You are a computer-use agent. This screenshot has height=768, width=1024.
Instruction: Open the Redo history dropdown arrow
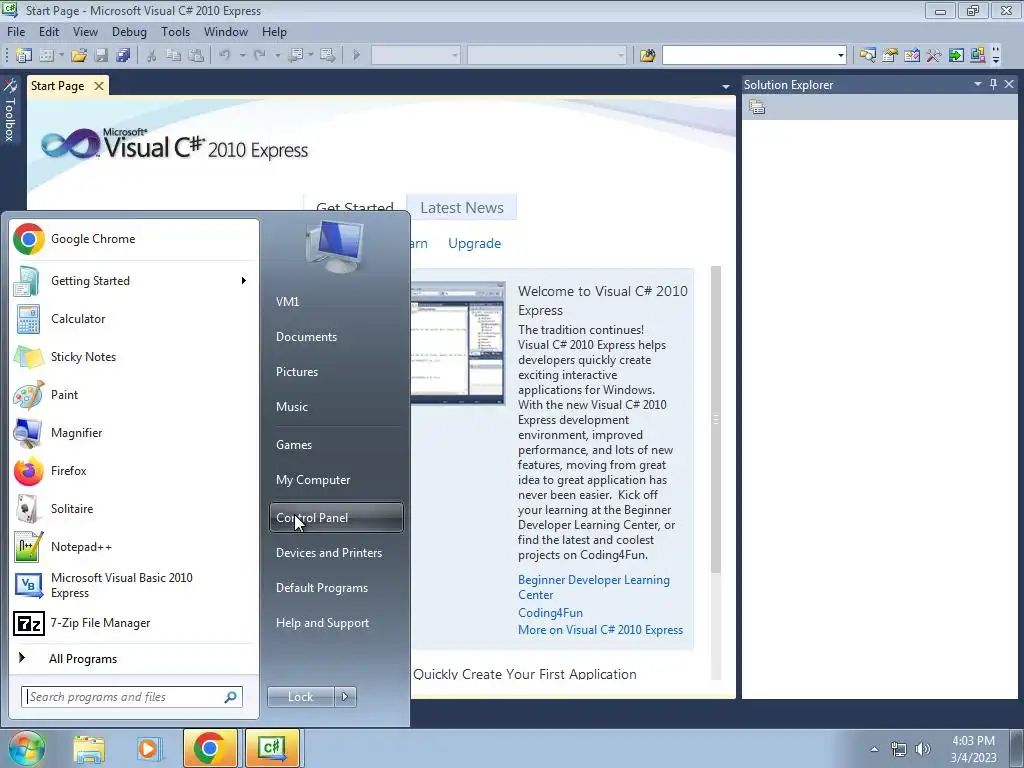point(277,56)
